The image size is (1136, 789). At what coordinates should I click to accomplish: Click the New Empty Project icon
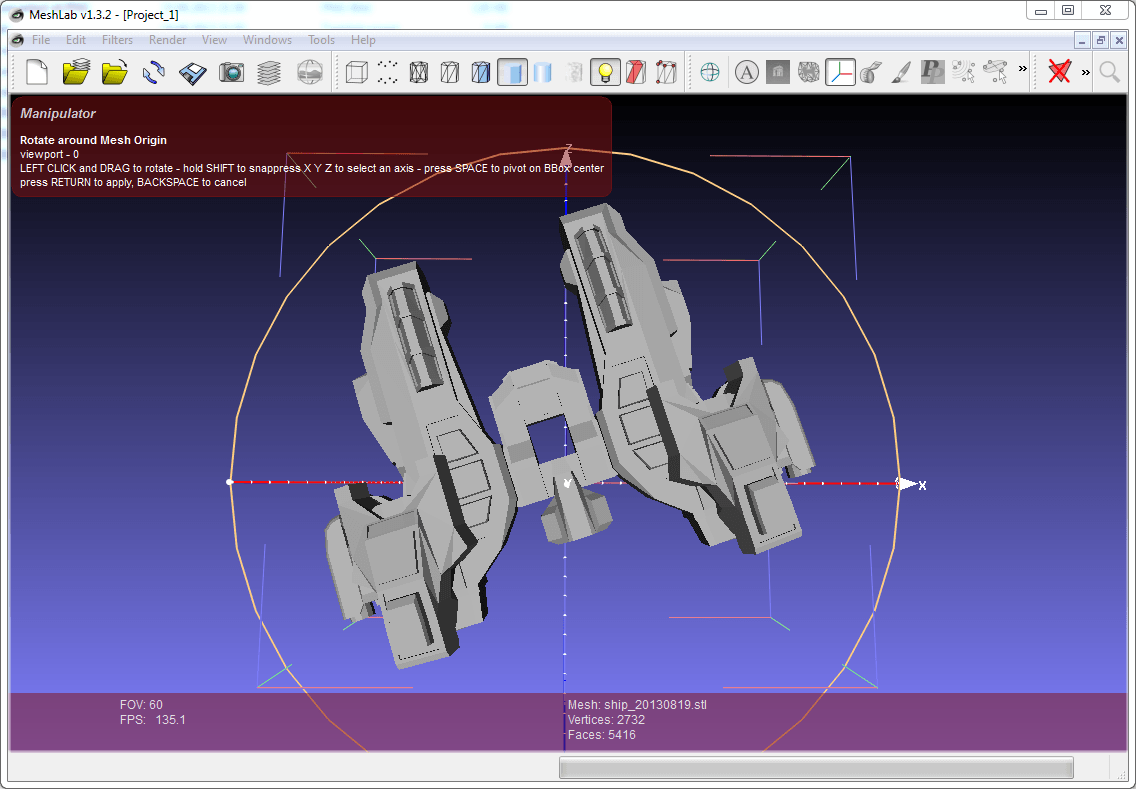pyautogui.click(x=37, y=72)
